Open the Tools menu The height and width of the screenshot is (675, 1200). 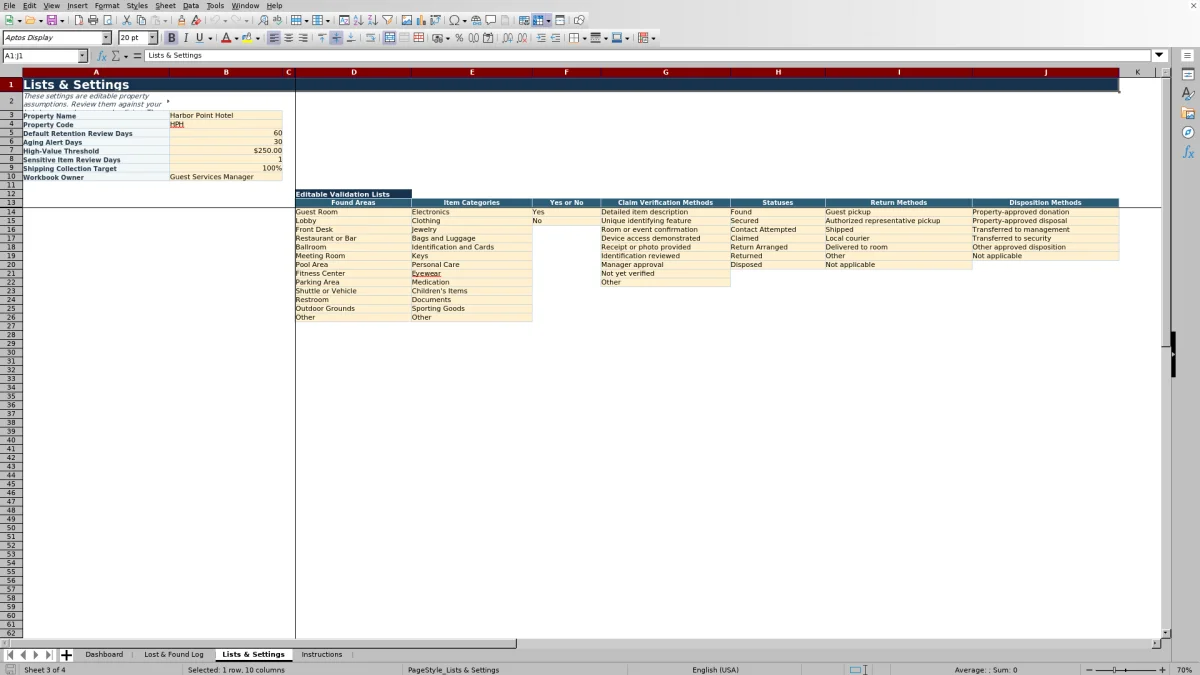(215, 6)
